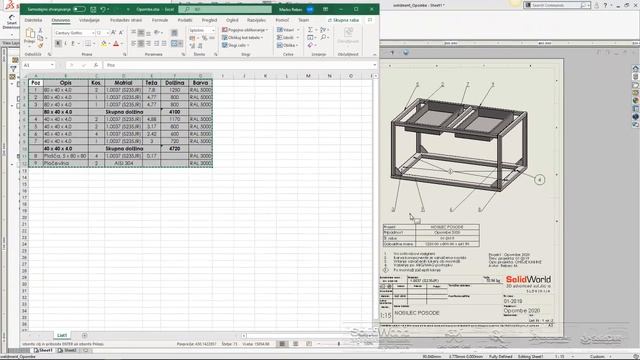Image resolution: width=640 pixels, height=360 pixels.
Task: Select the cell containing 4720
Action: click(175, 149)
